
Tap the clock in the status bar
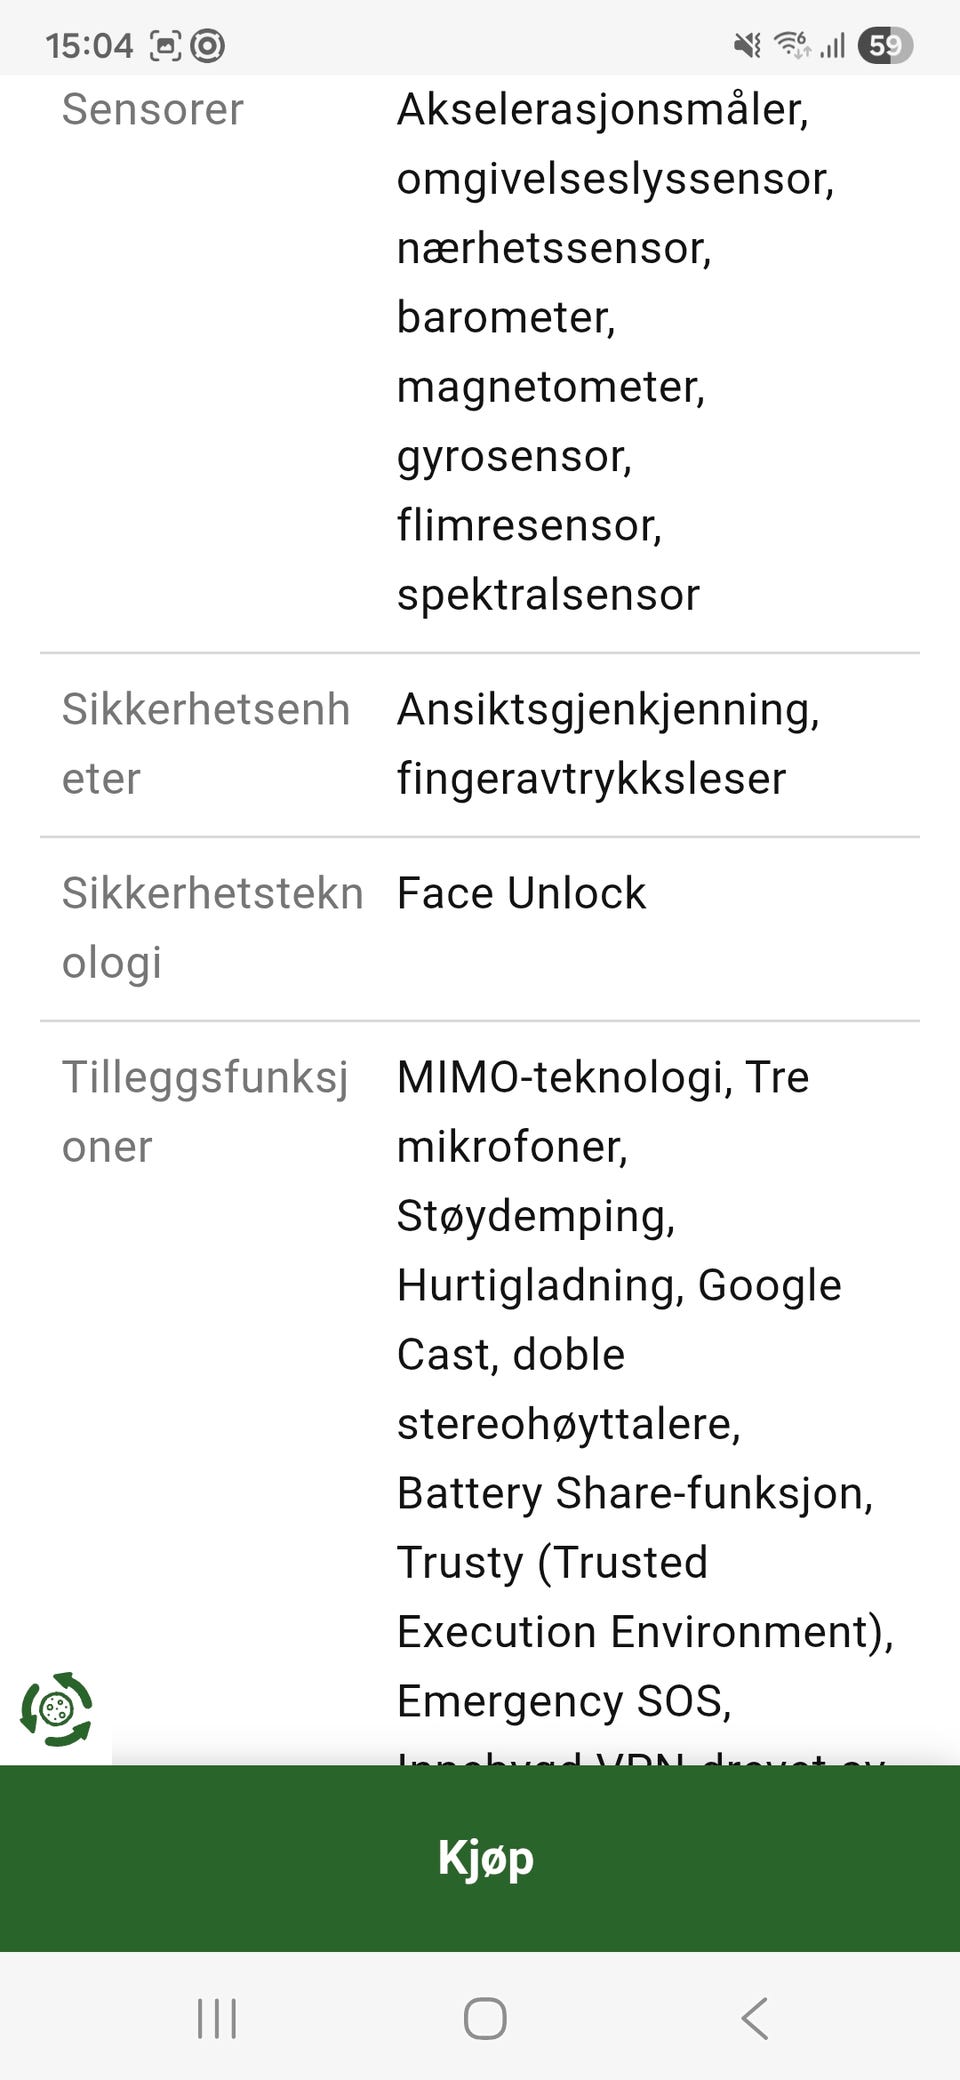tap(89, 45)
